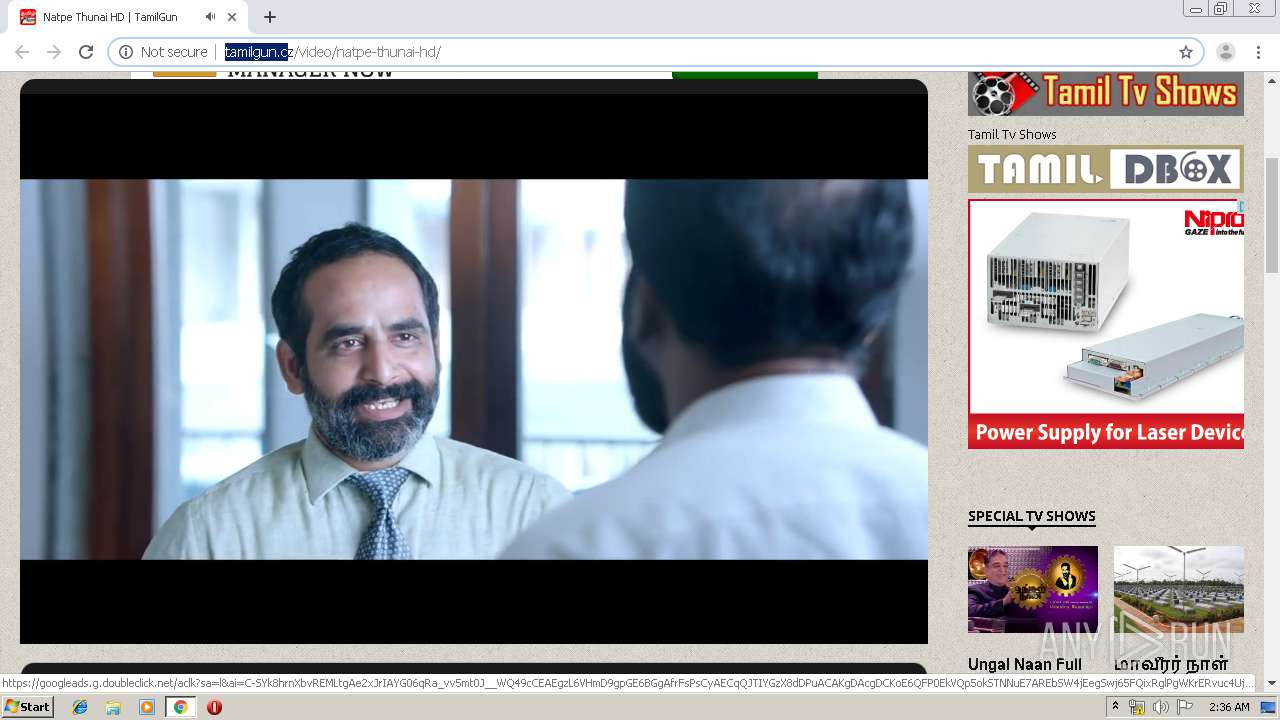Click the Not secure site info icon

(126, 52)
